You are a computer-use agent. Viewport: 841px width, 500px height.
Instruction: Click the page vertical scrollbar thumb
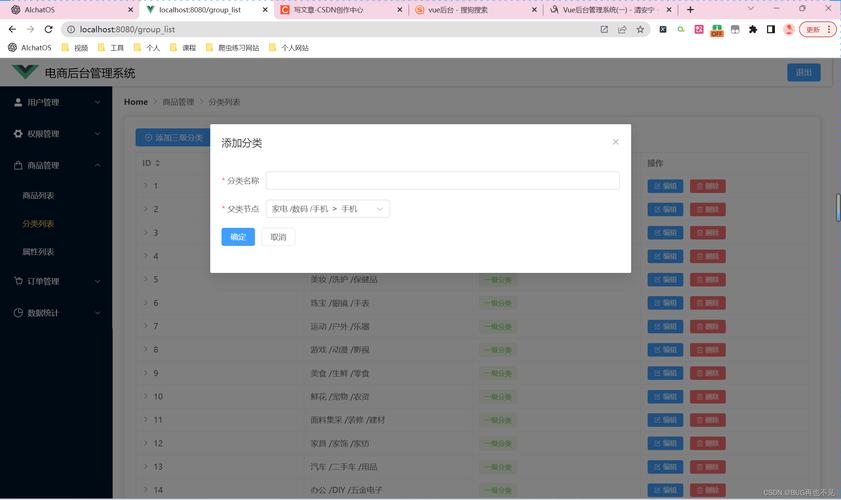click(x=838, y=207)
